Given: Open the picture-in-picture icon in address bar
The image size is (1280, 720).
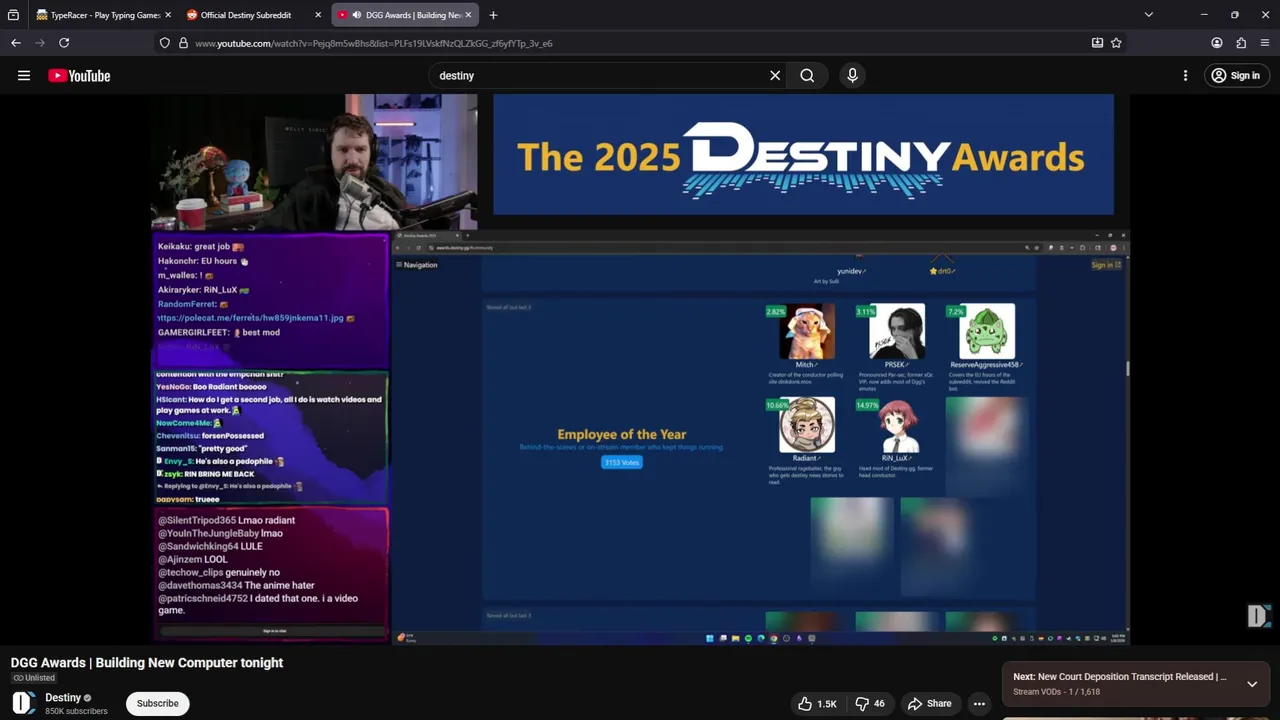Looking at the screenshot, I should pos(1097,43).
